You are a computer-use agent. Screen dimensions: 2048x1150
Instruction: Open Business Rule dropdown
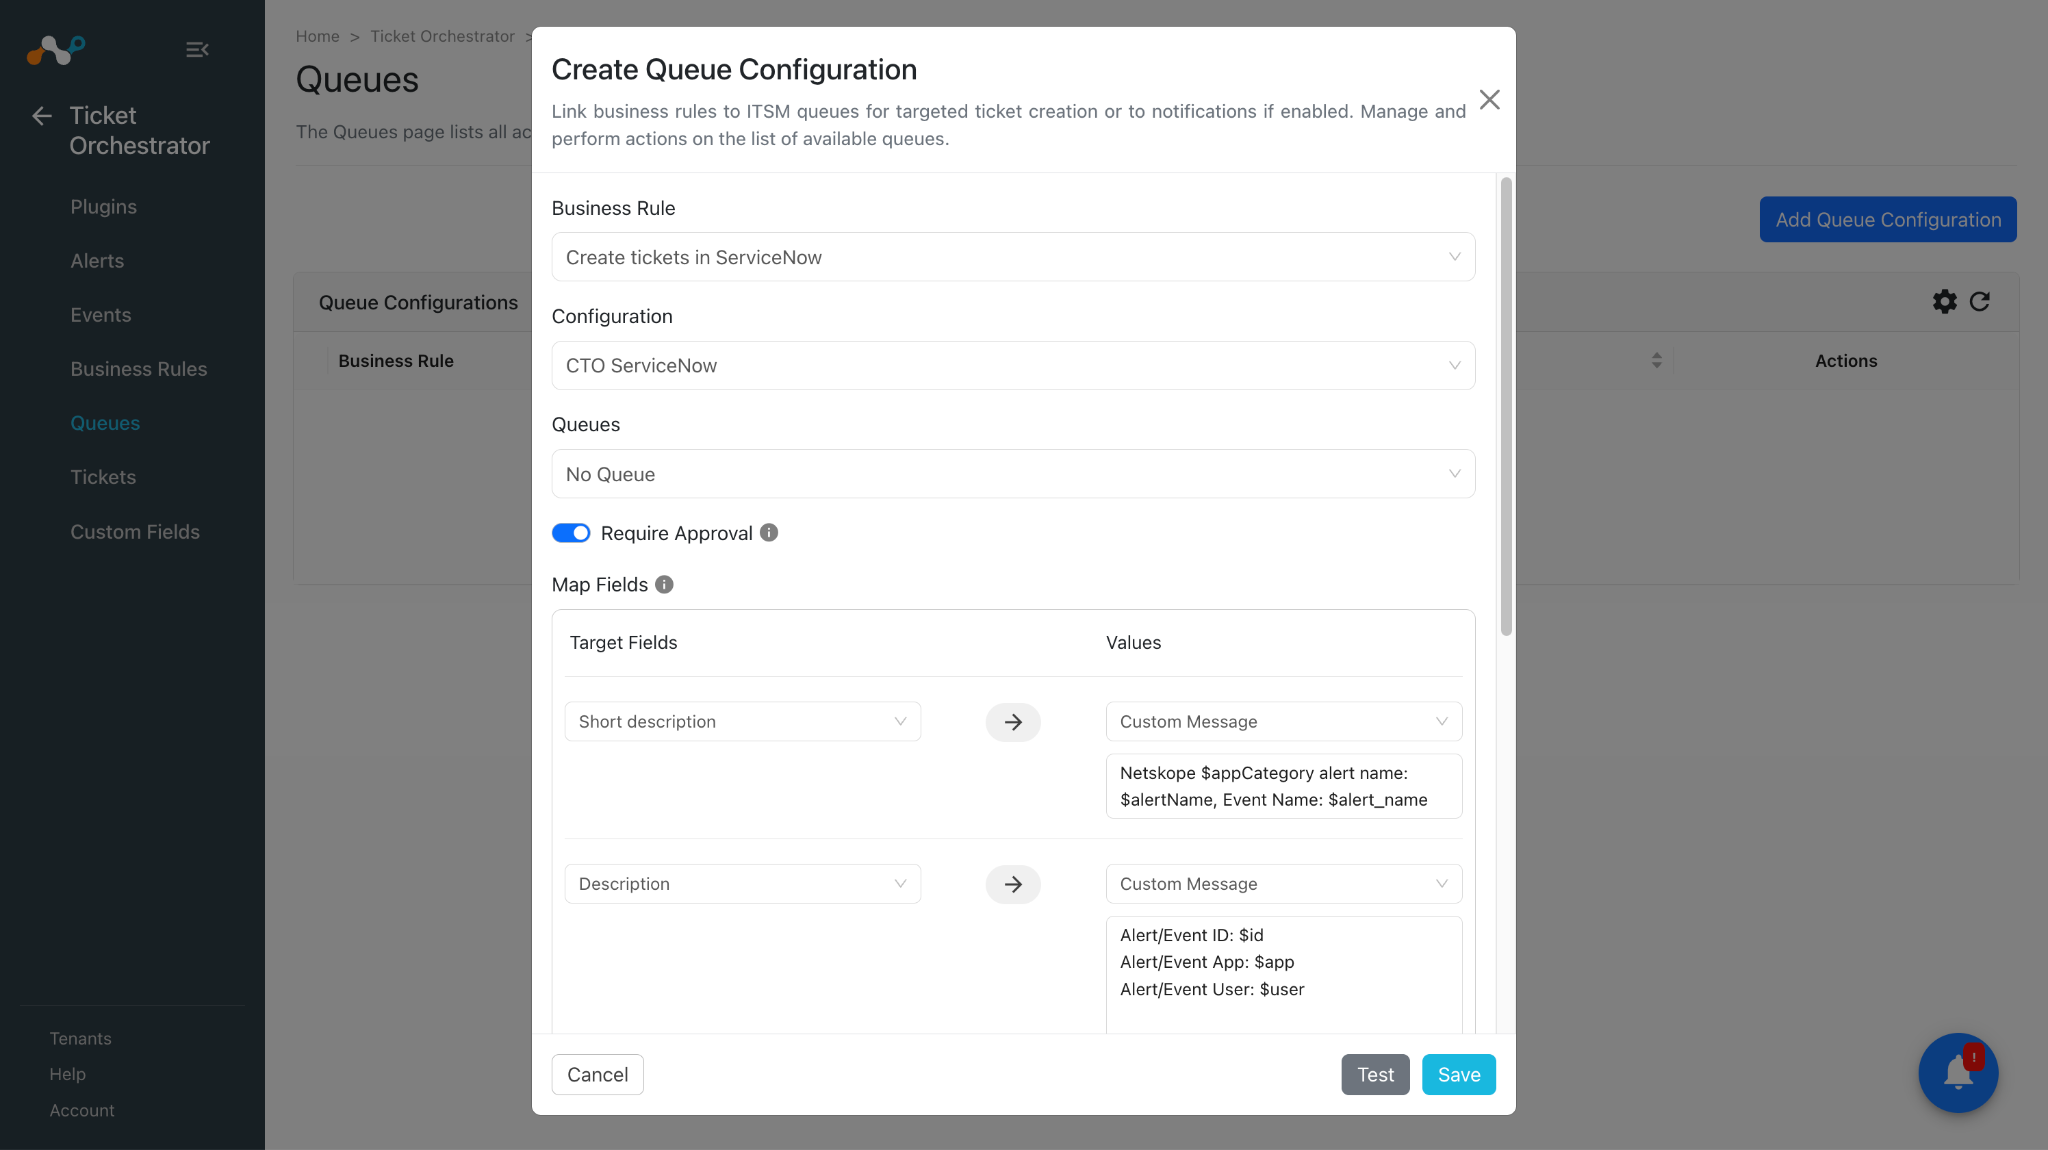click(x=1013, y=257)
